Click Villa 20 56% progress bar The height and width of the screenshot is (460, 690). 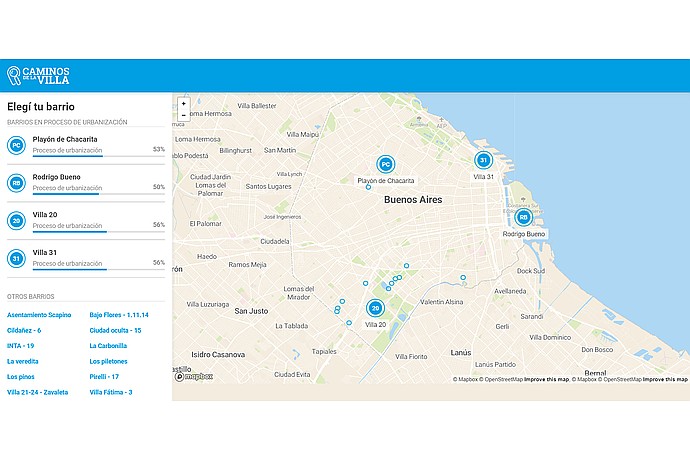coord(99,231)
